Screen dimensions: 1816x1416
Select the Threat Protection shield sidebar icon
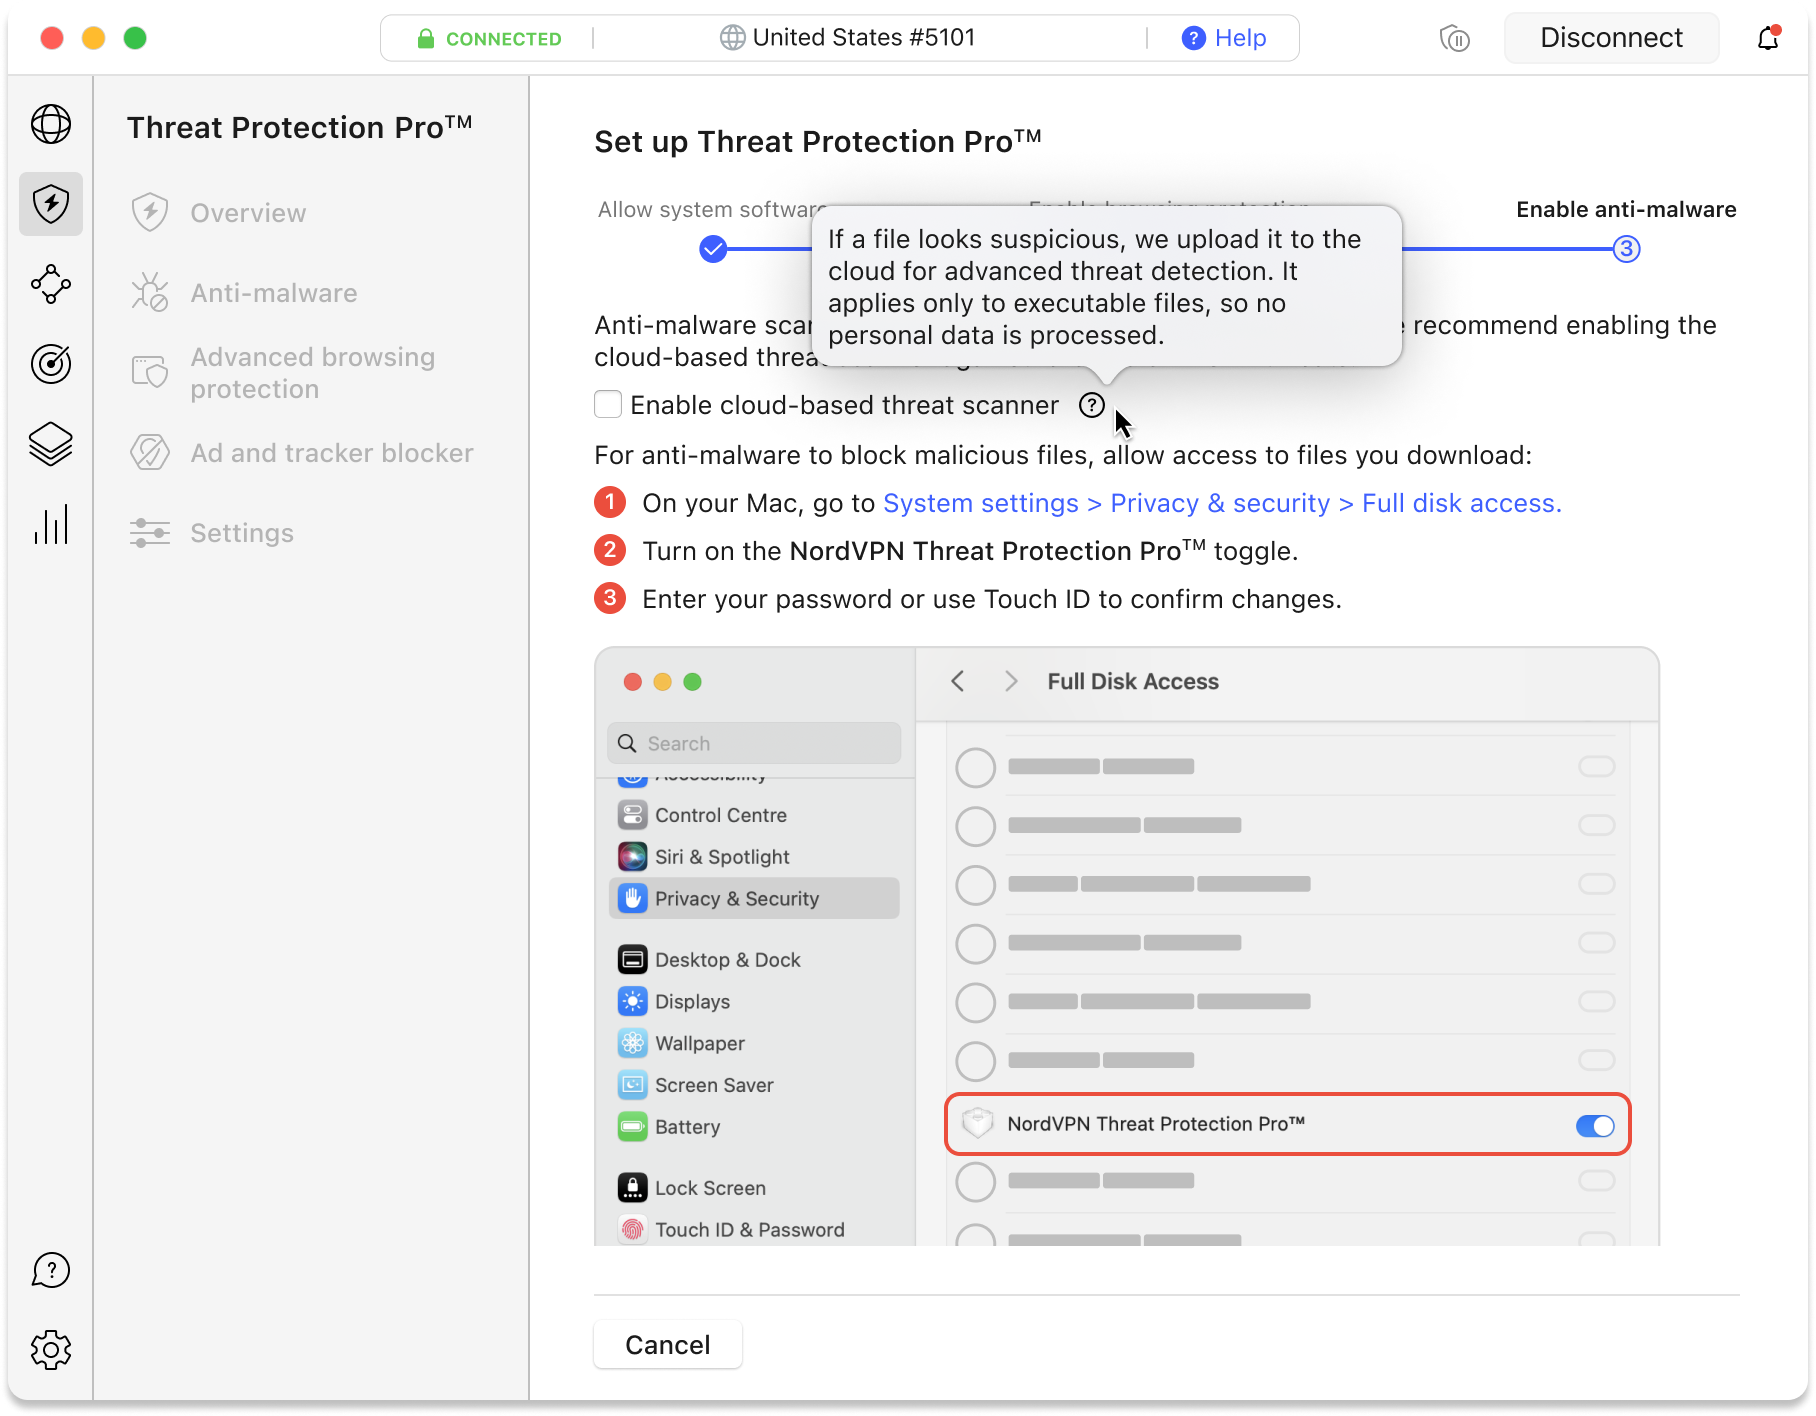(51, 204)
